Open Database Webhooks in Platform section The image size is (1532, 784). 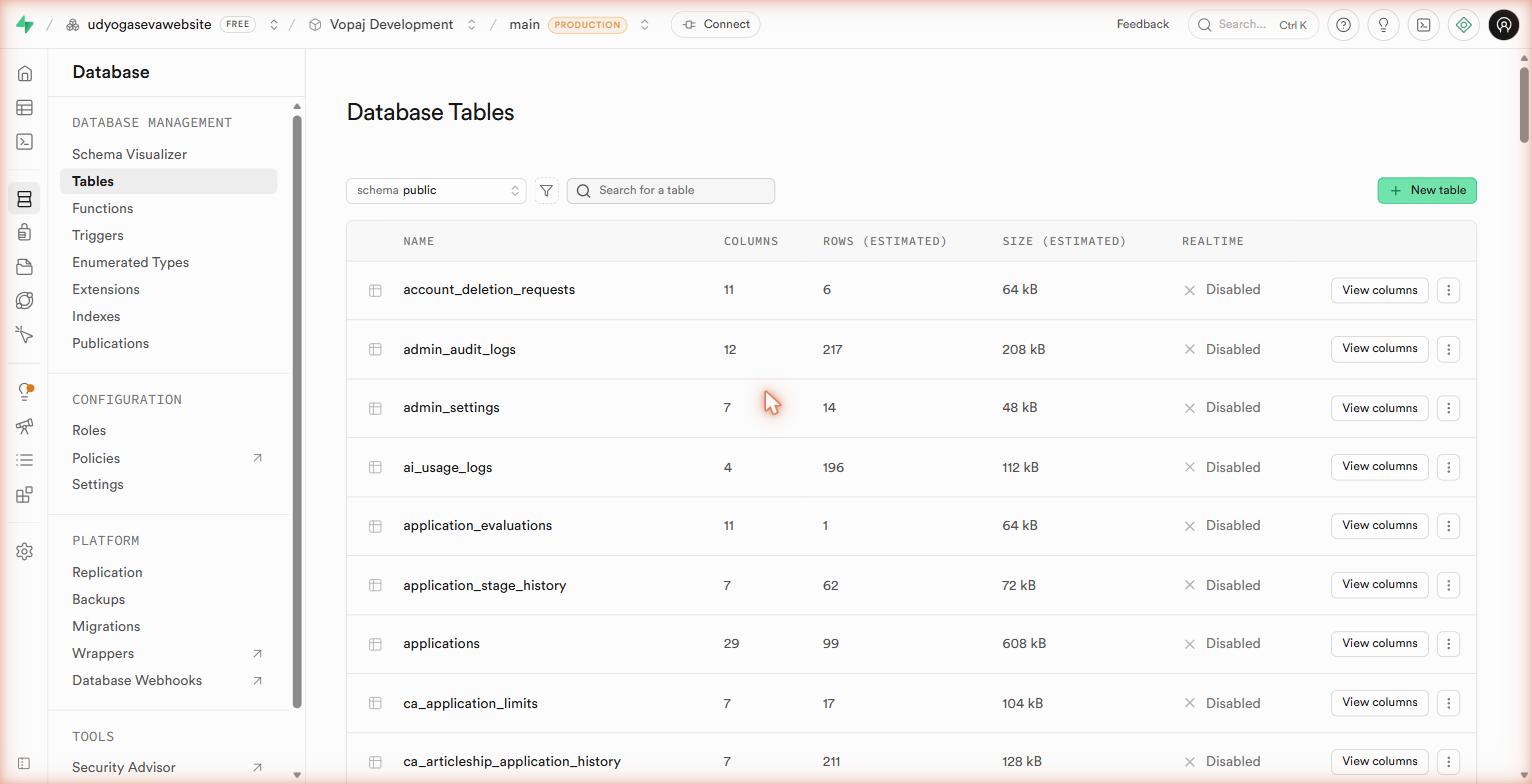point(168,680)
